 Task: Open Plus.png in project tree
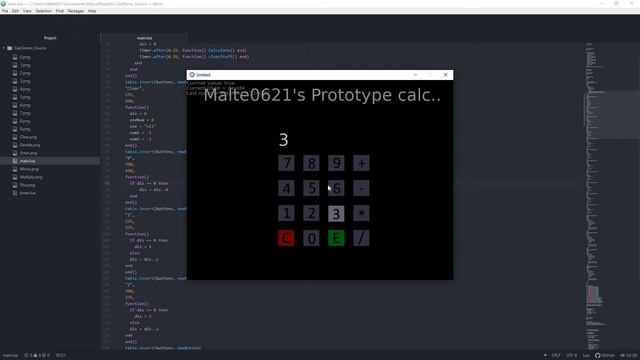pyautogui.click(x=27, y=185)
